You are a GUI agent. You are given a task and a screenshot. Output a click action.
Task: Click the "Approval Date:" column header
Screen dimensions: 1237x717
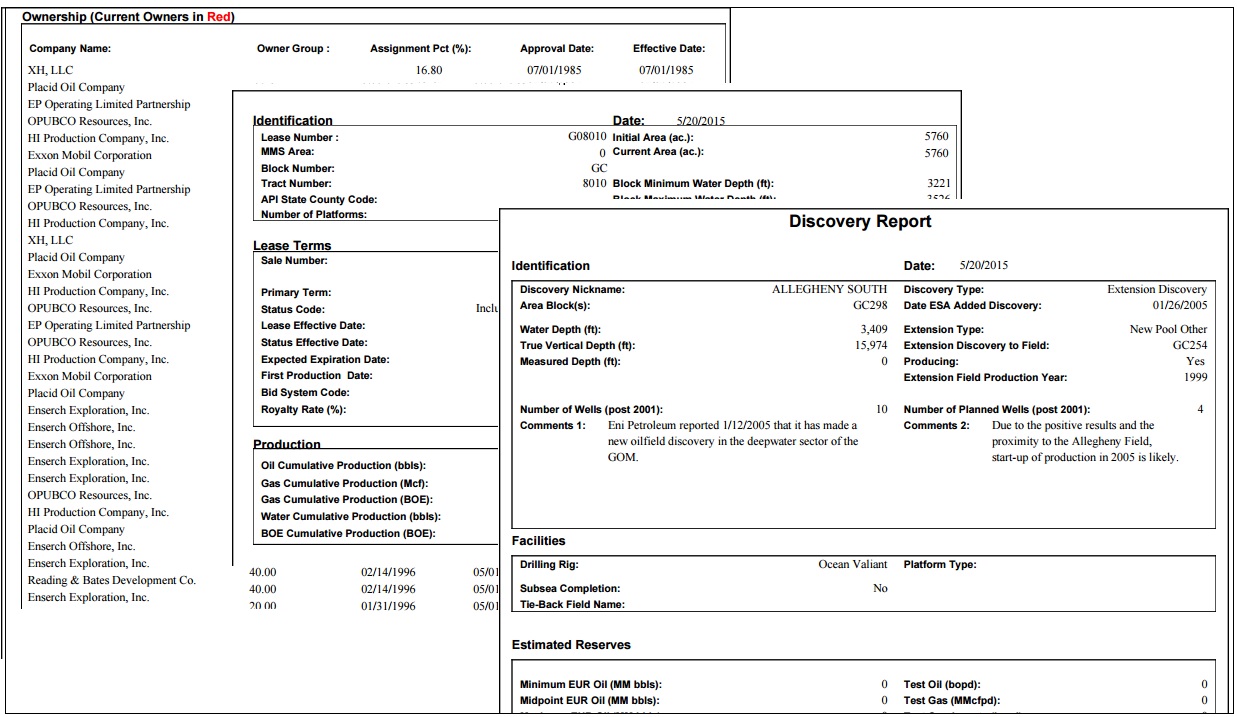coord(557,48)
